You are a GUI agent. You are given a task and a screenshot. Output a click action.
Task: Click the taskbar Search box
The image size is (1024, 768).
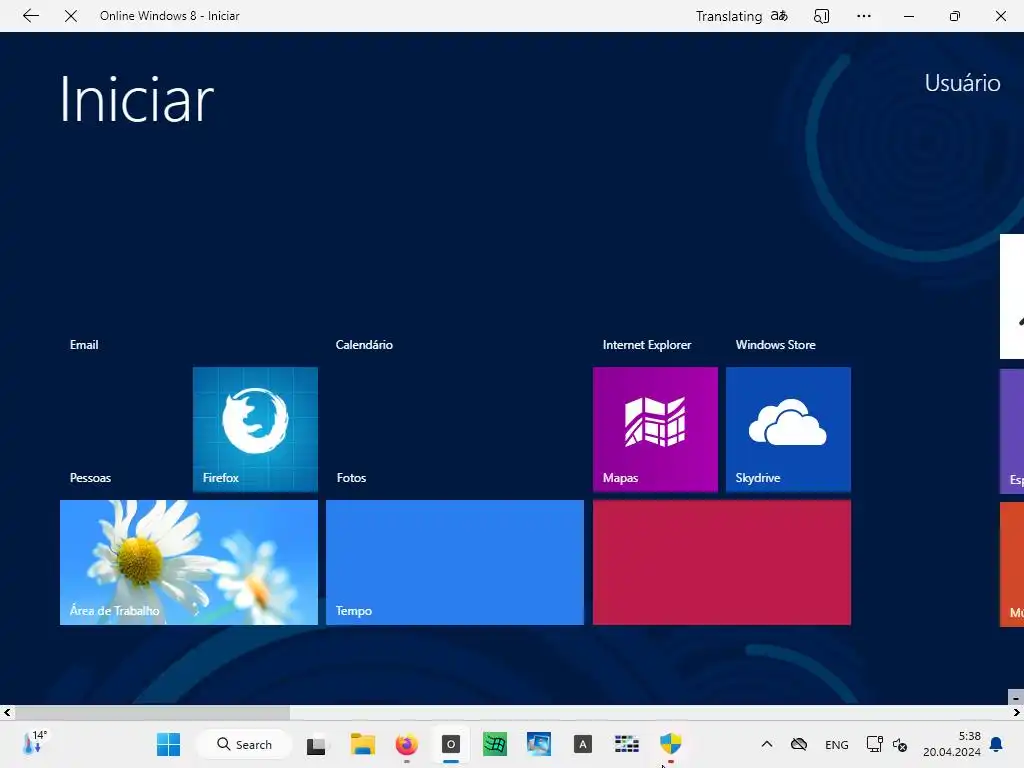point(244,744)
